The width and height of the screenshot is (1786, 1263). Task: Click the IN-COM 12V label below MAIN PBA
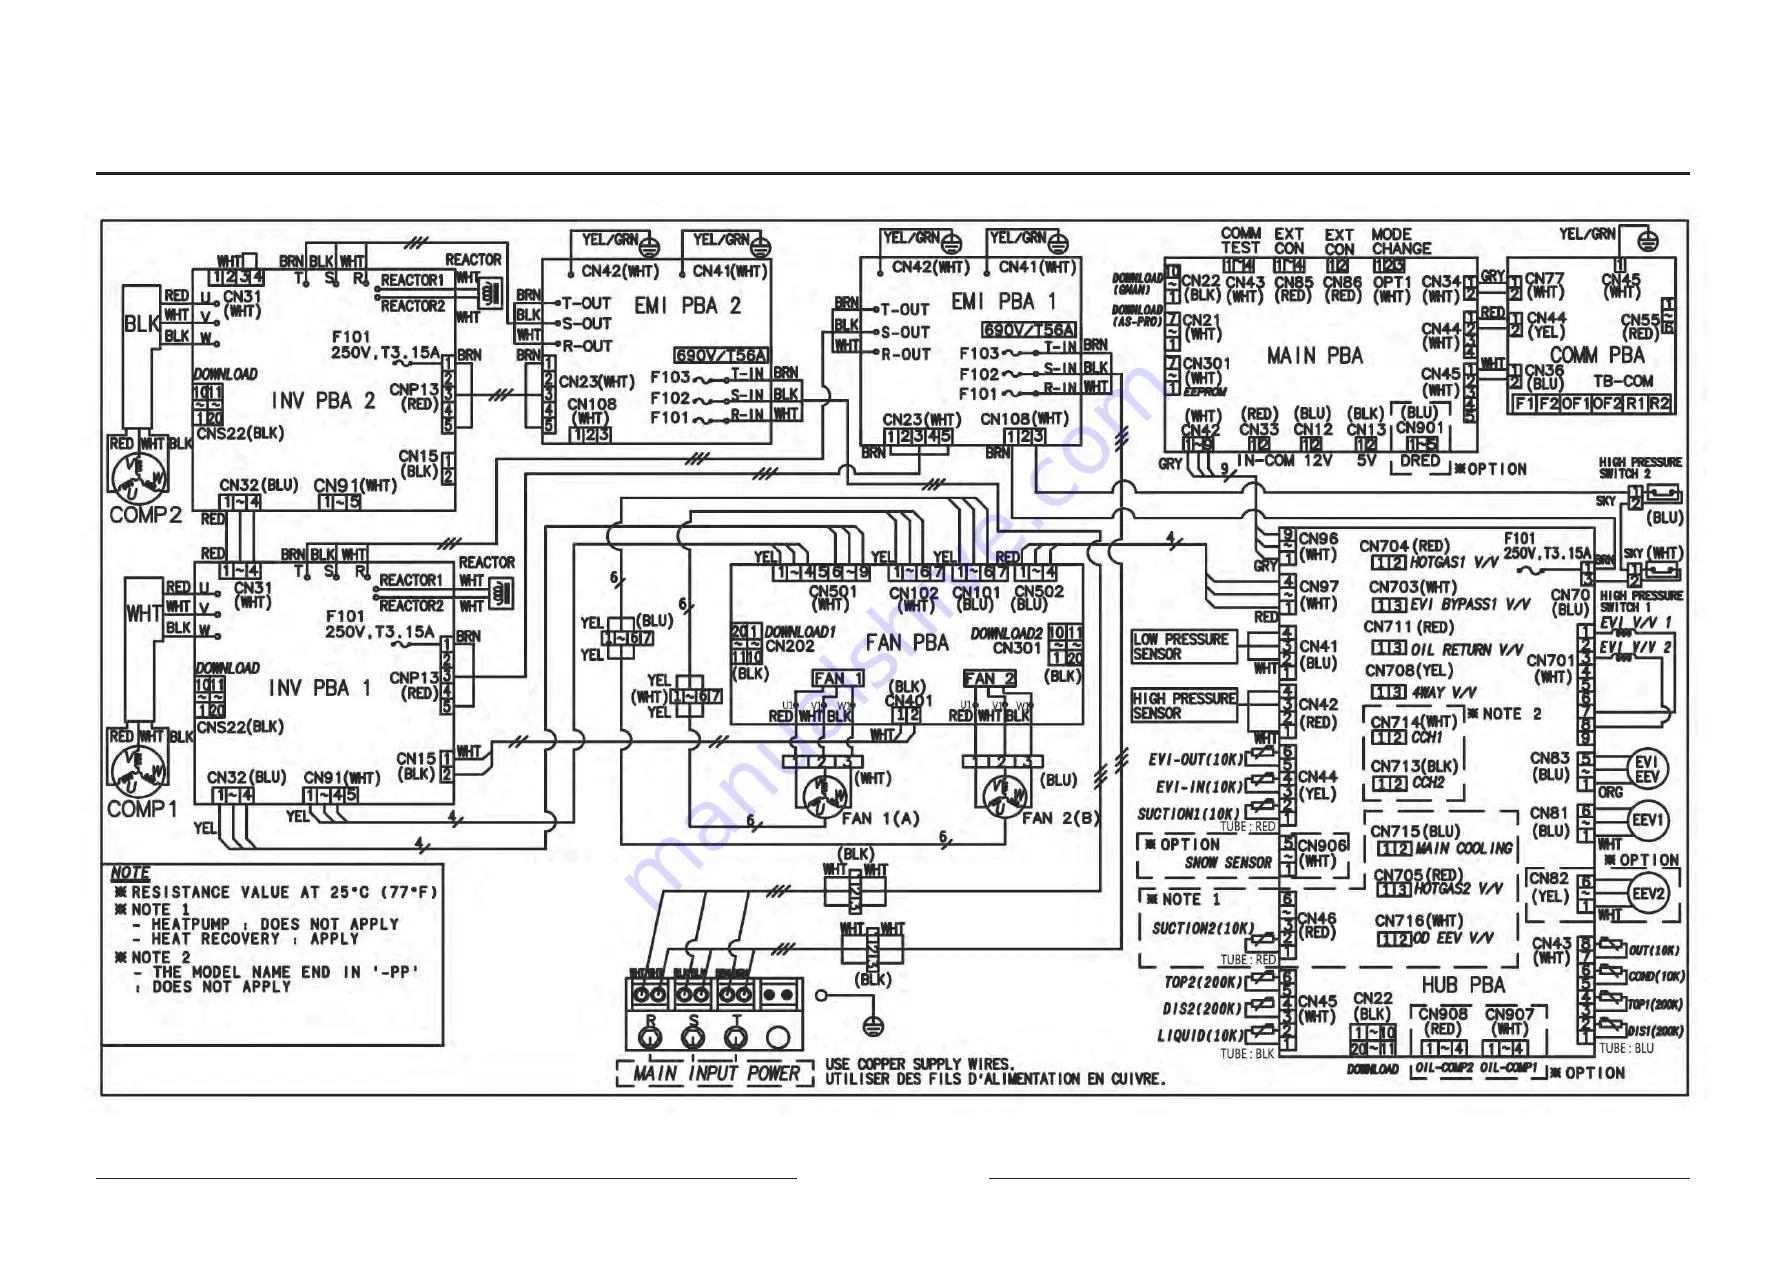tap(1284, 461)
